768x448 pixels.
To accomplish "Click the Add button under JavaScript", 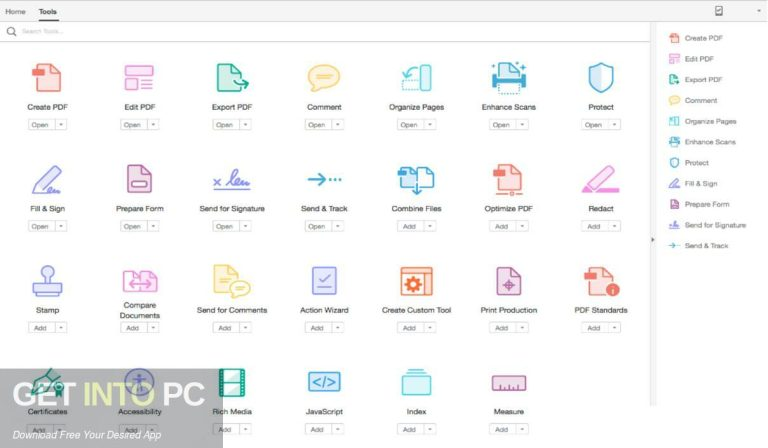I will (x=317, y=429).
